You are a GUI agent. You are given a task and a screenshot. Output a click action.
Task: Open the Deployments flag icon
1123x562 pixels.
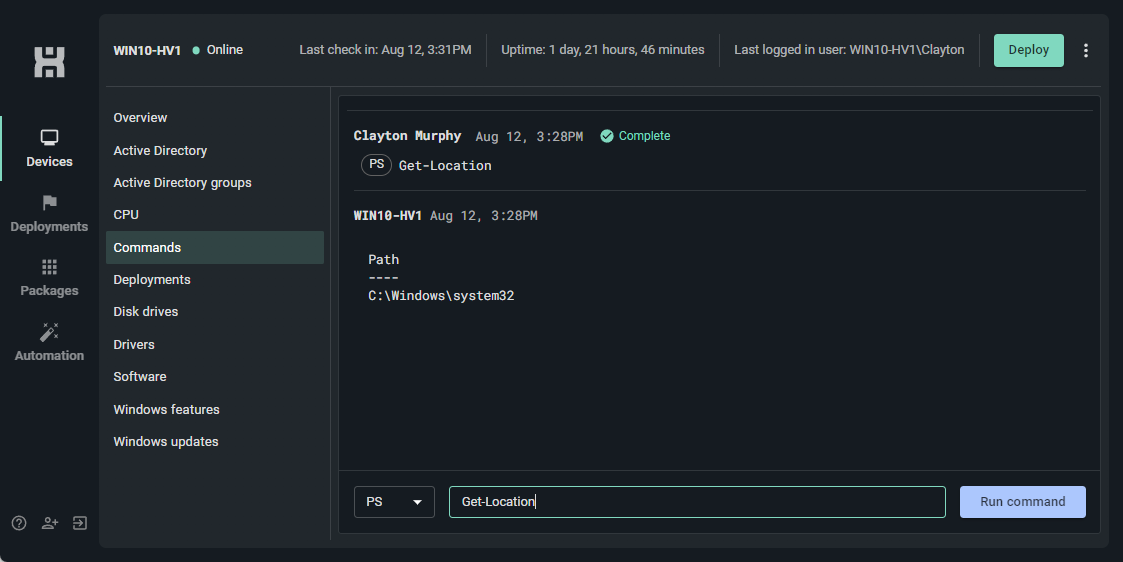(x=49, y=203)
